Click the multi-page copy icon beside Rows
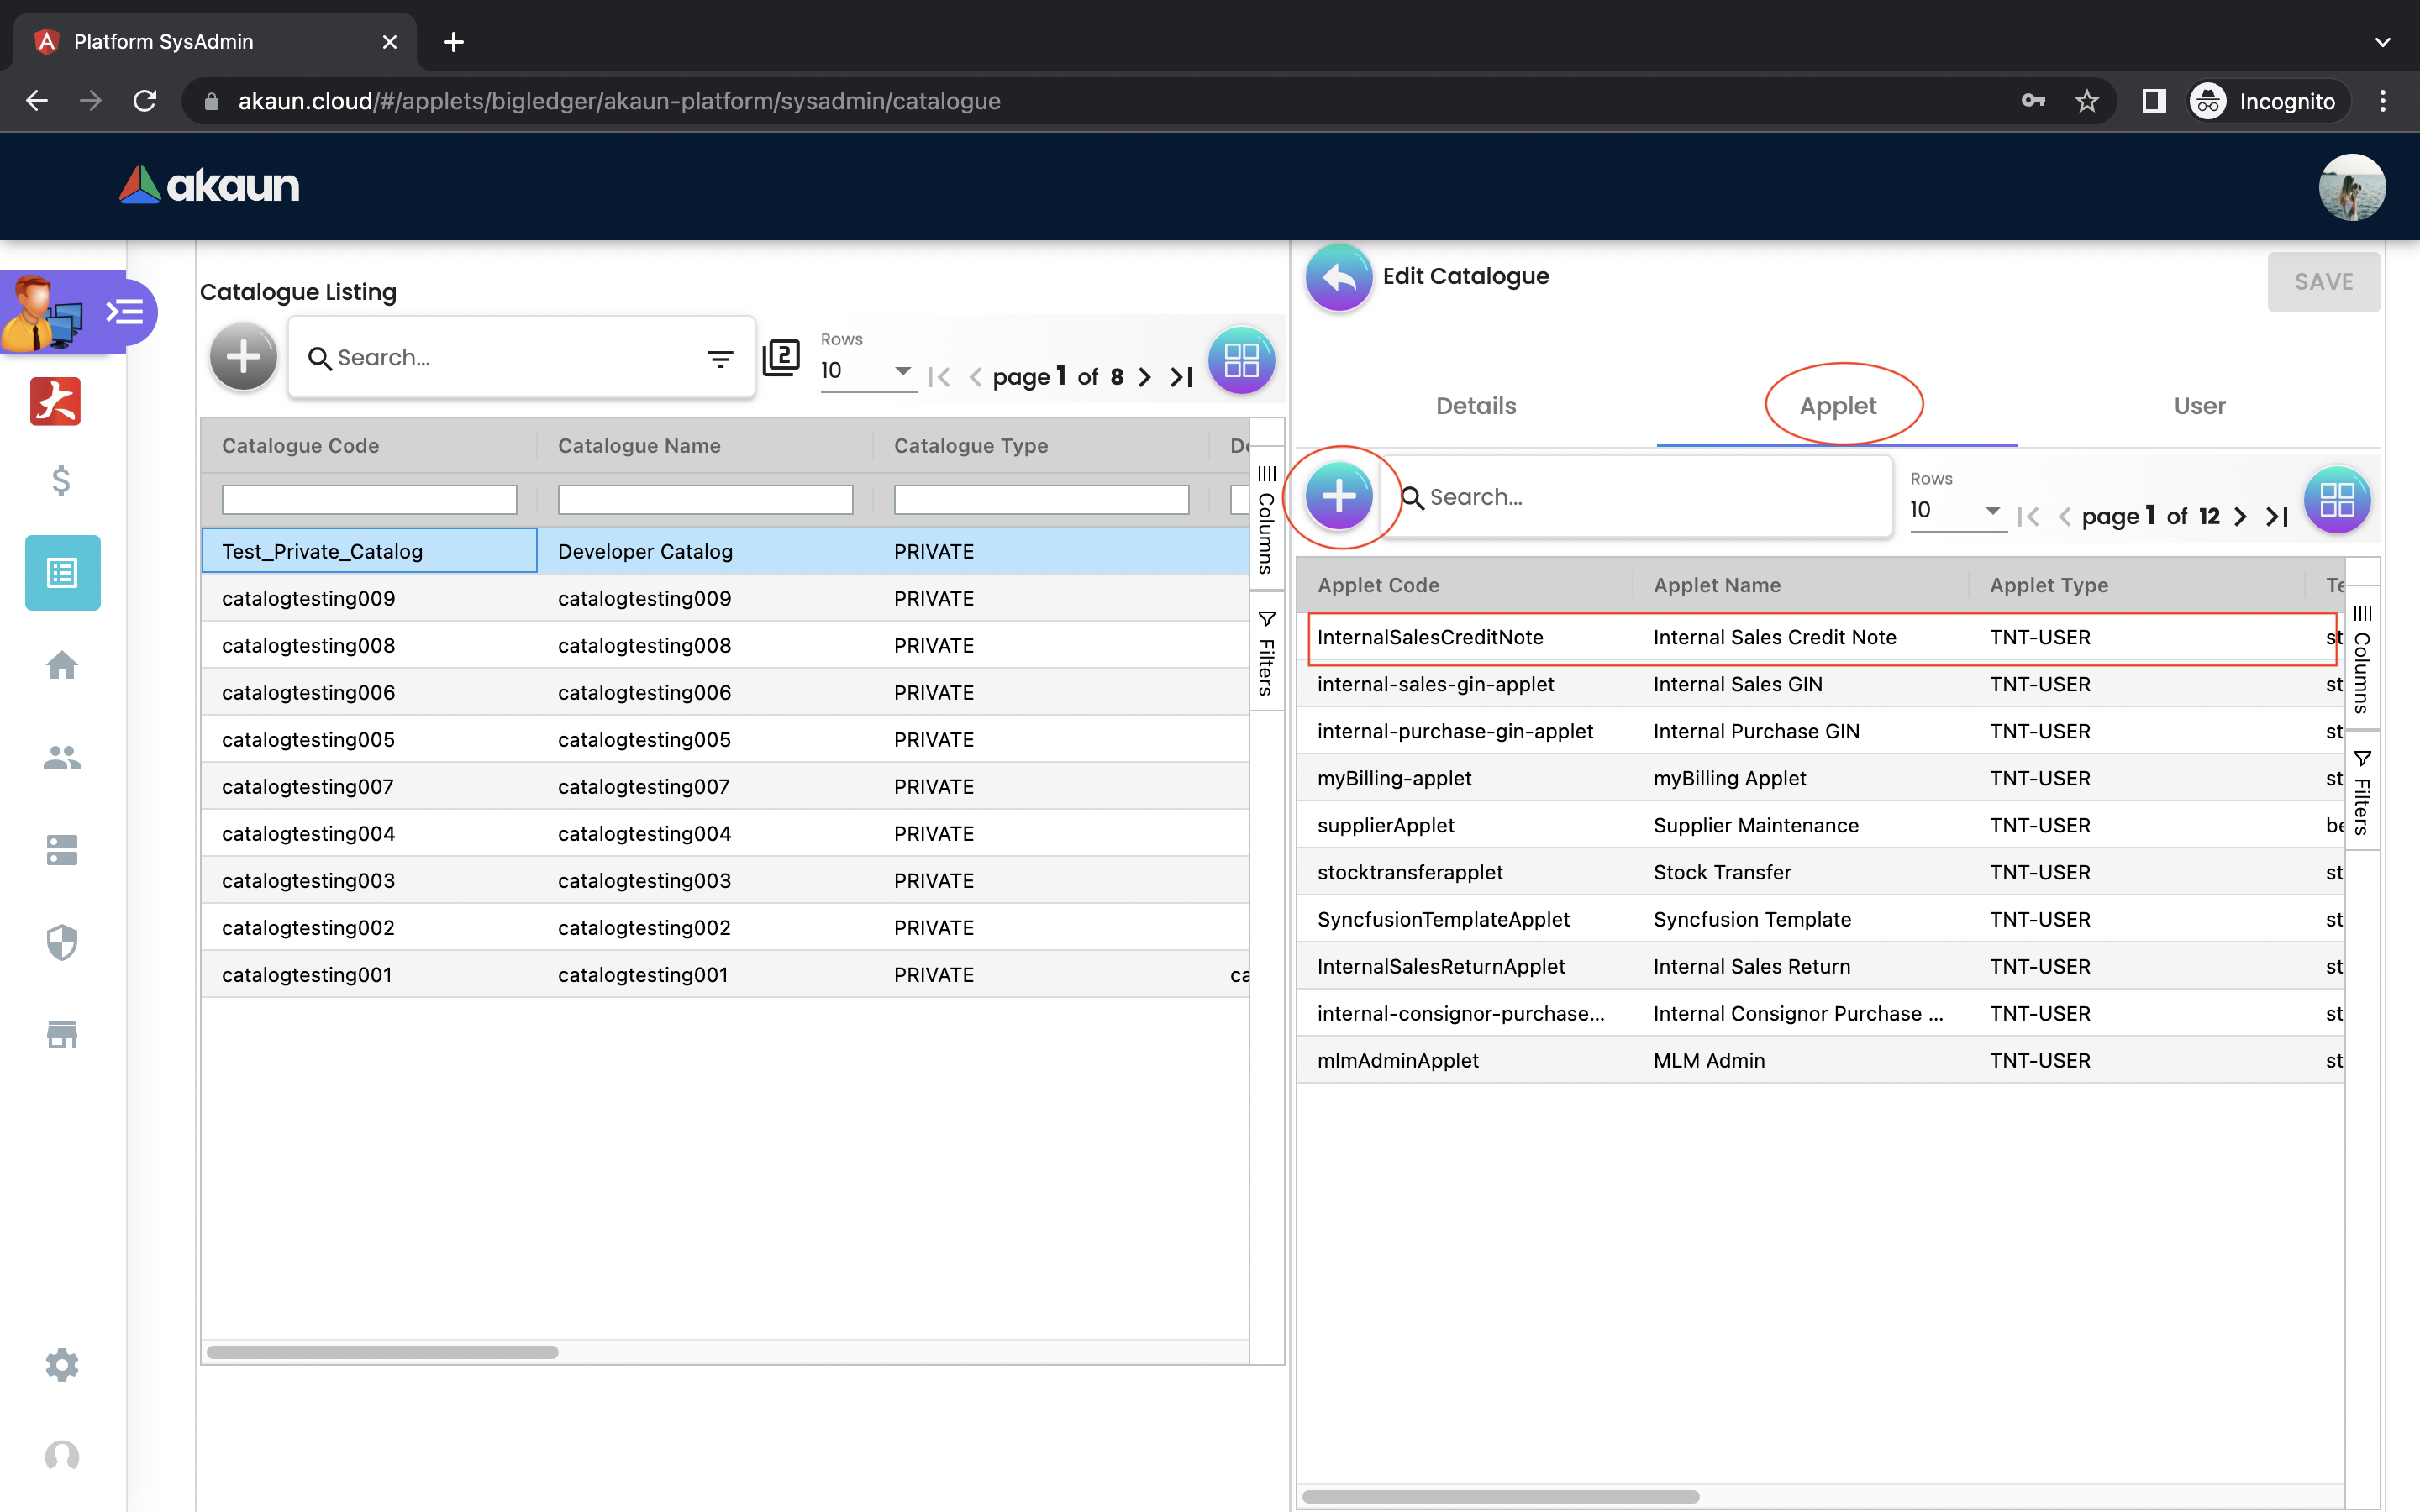This screenshot has width=2420, height=1512. 781,357
